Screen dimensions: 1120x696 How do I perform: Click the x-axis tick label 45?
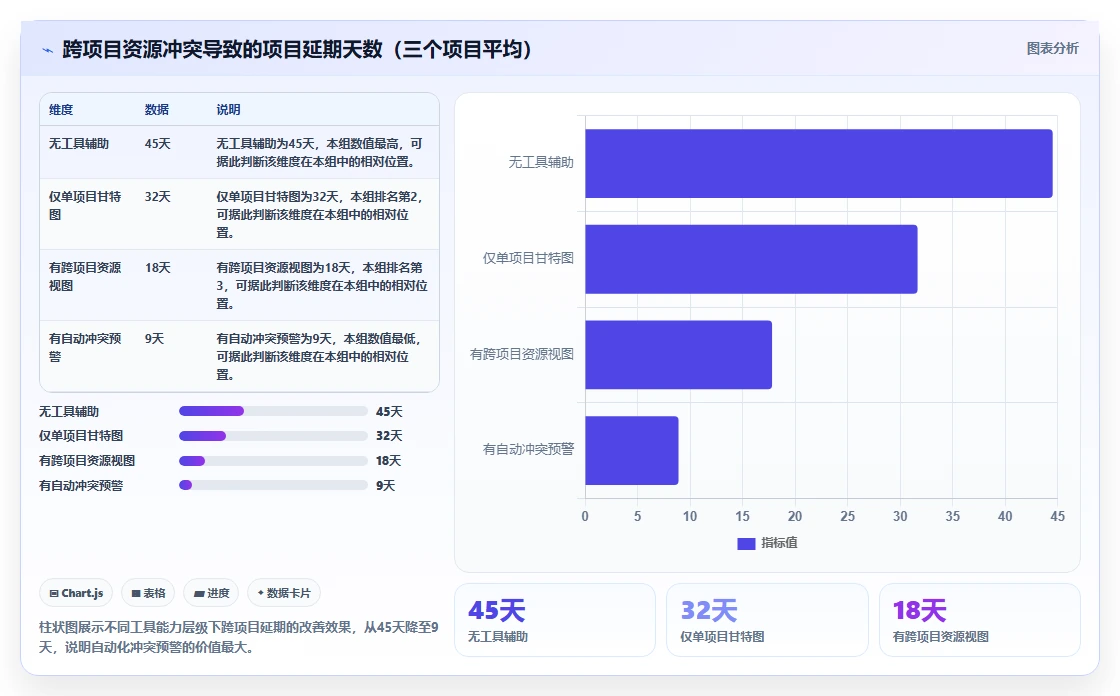pyautogui.click(x=1057, y=516)
